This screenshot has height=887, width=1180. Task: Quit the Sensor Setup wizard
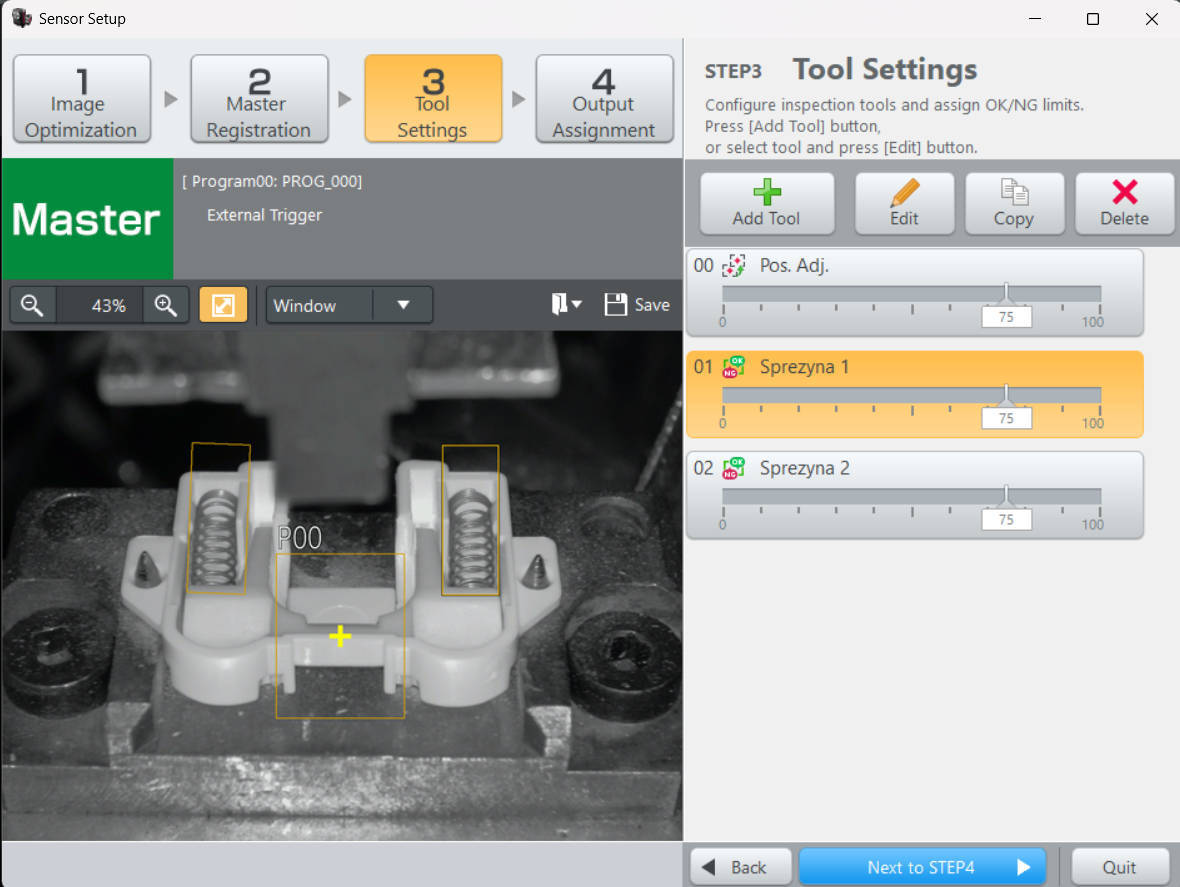click(1119, 866)
